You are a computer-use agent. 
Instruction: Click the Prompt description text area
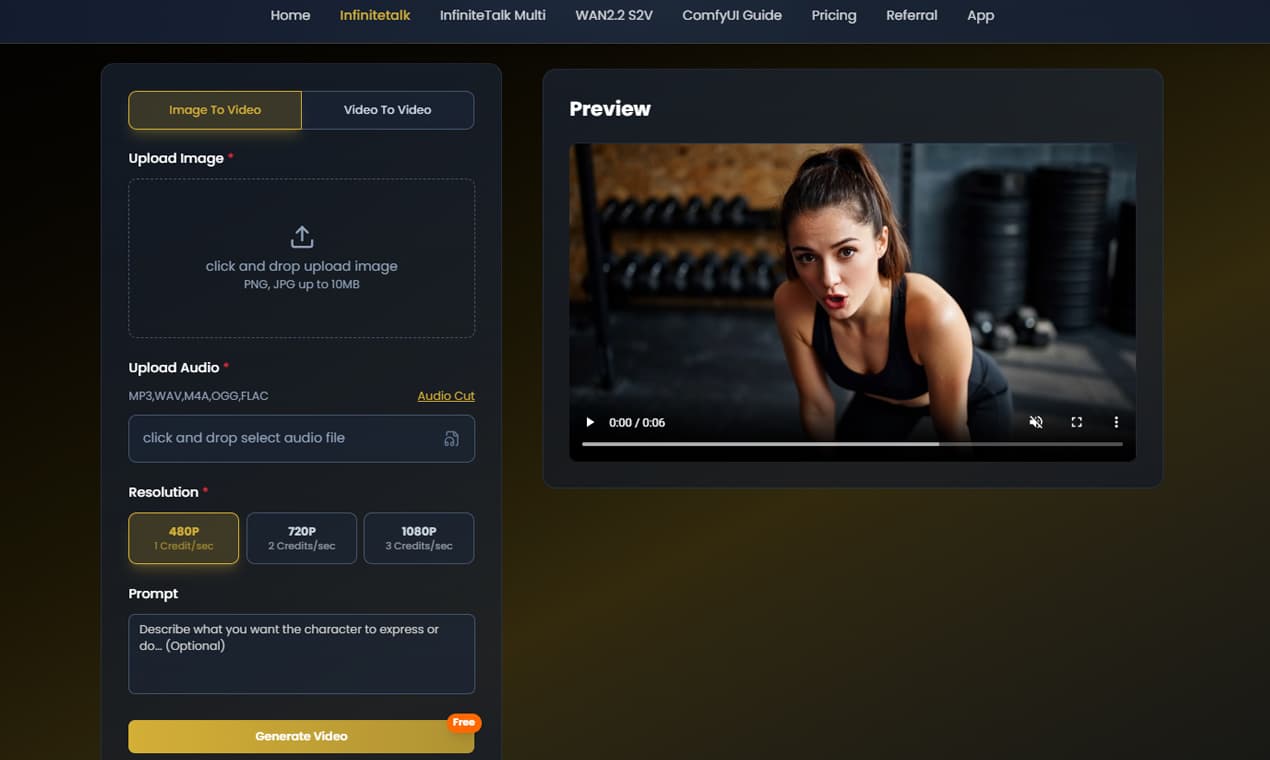pyautogui.click(x=301, y=653)
